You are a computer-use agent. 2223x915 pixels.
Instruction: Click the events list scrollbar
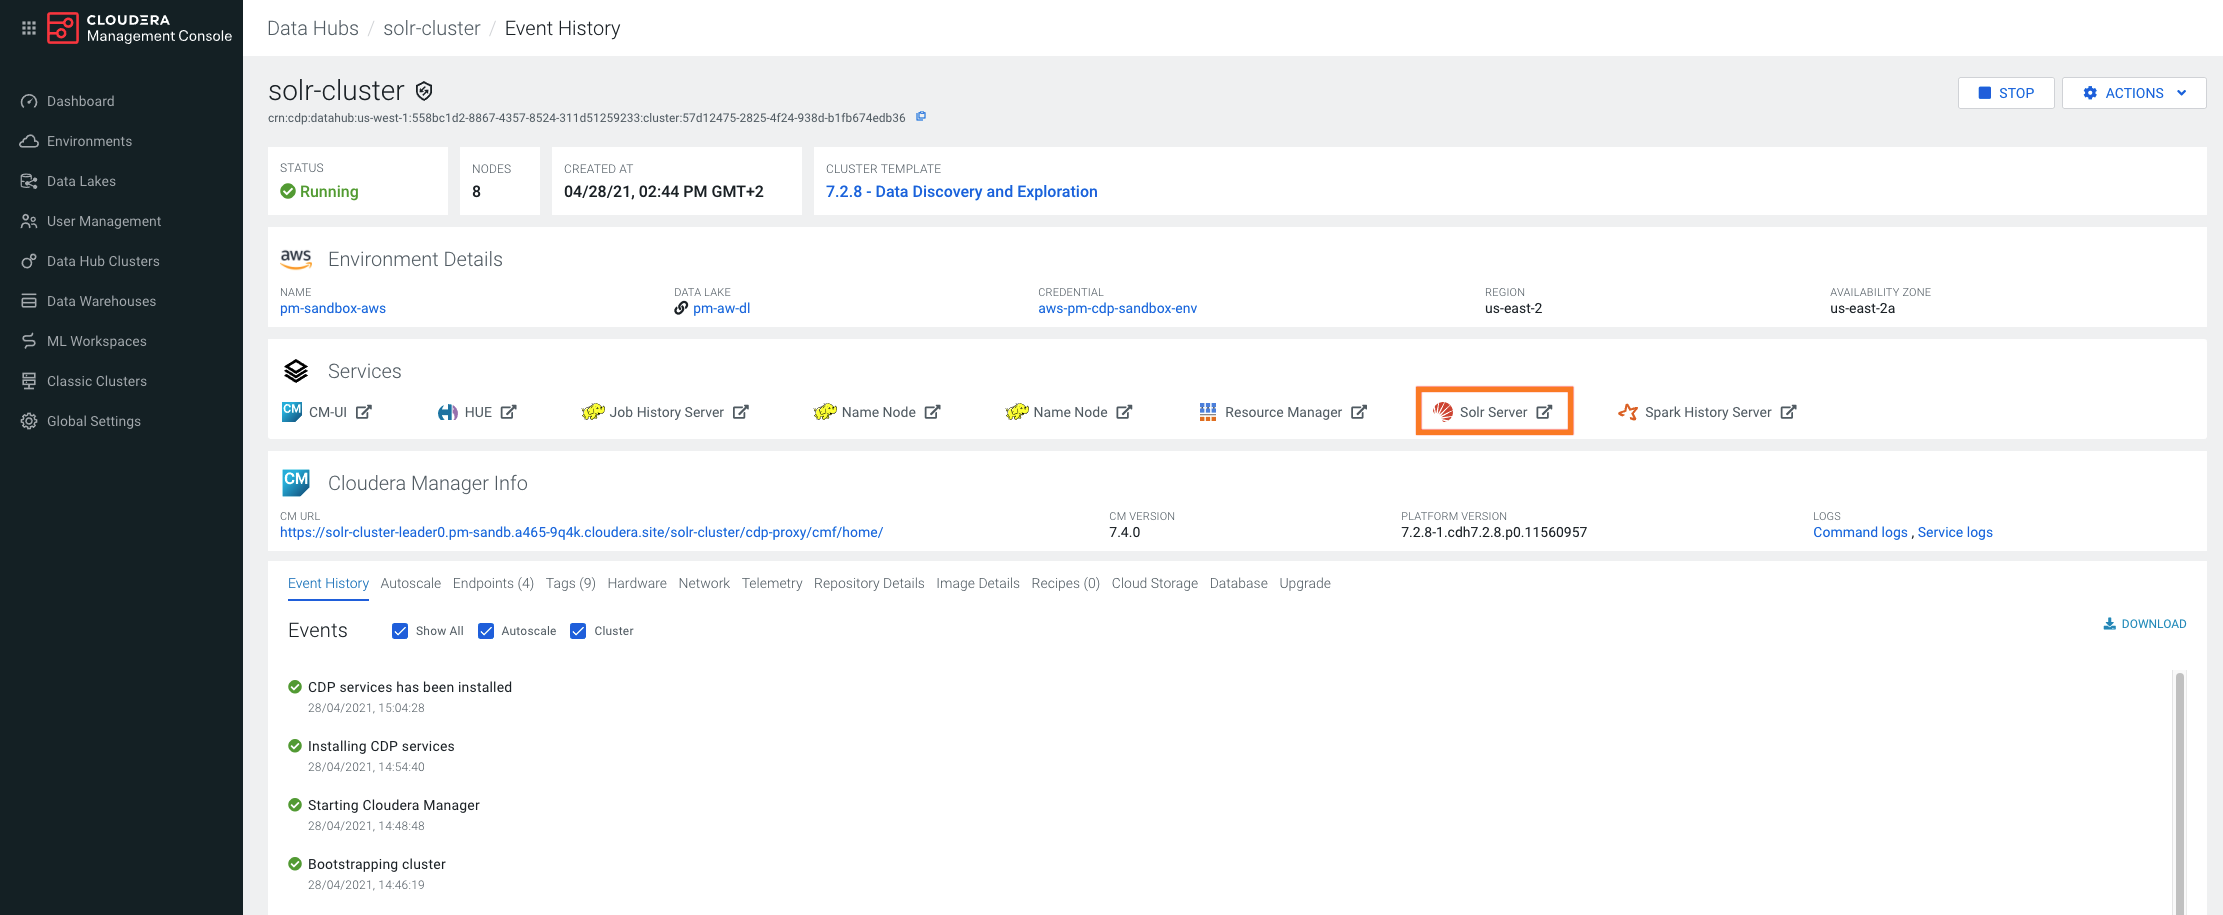[2179, 790]
